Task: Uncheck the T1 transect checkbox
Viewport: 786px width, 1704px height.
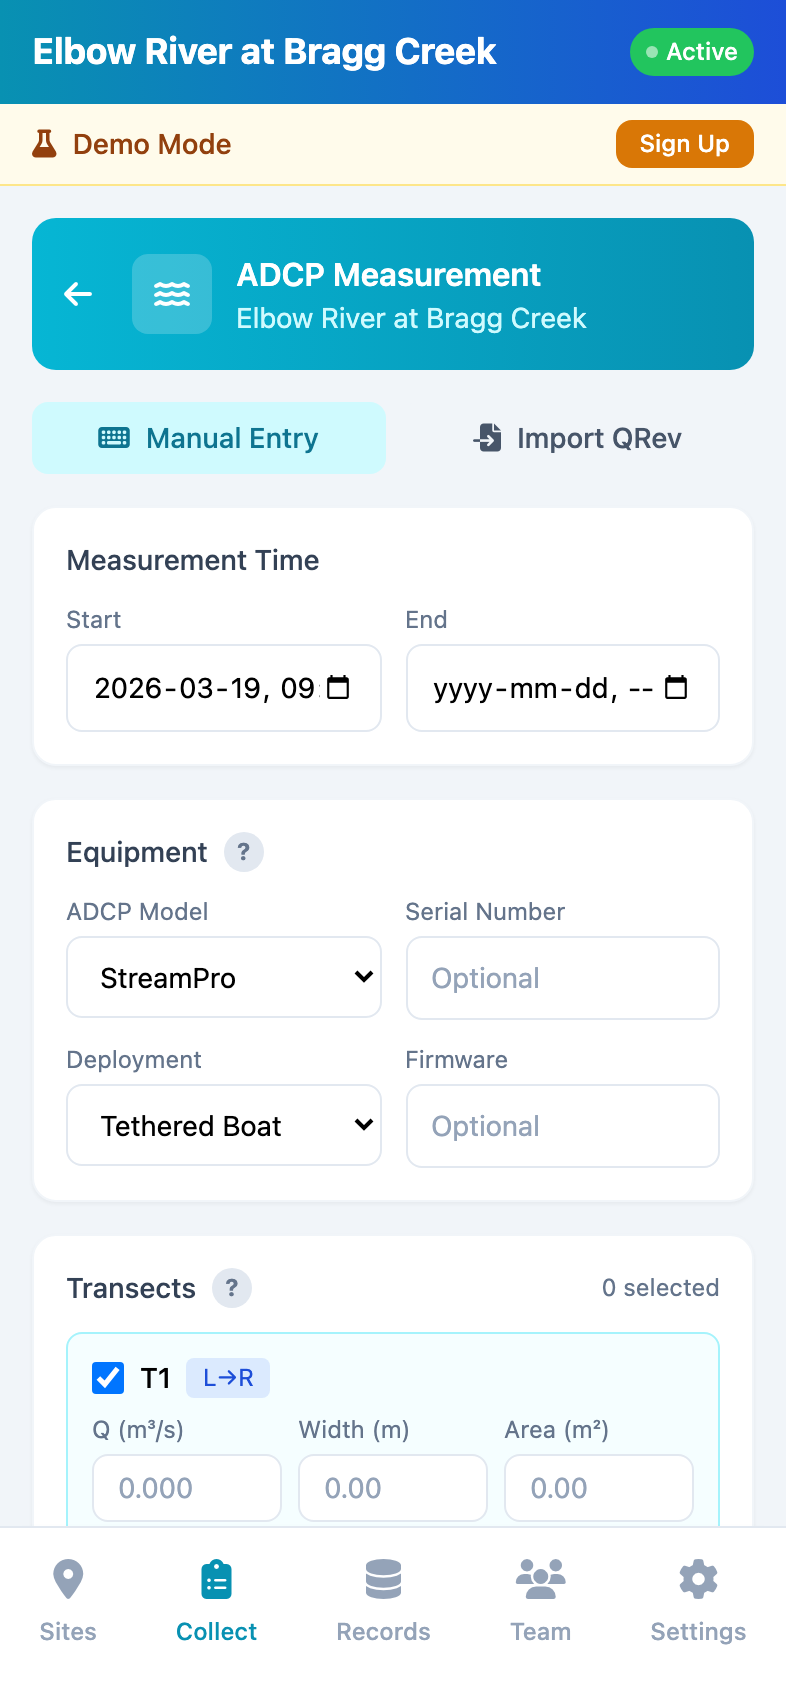Action: click(108, 1378)
